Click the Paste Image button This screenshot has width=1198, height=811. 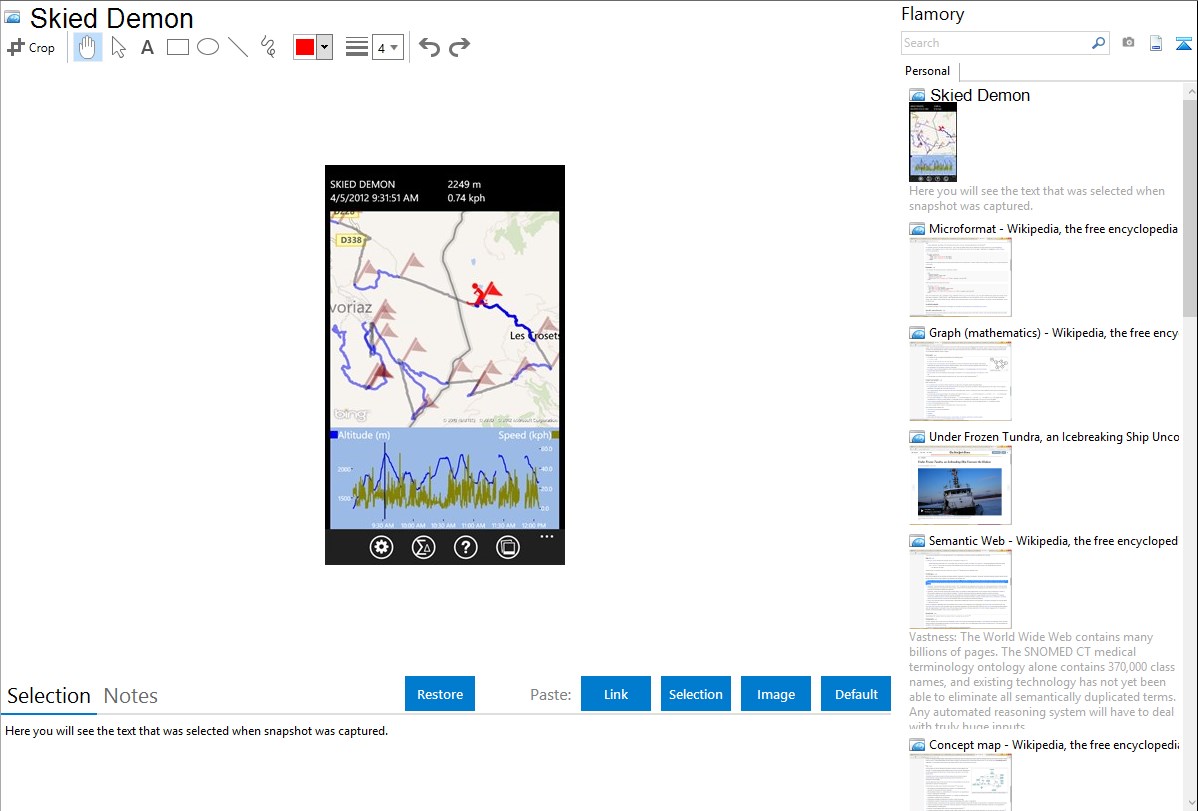pyautogui.click(x=775, y=694)
